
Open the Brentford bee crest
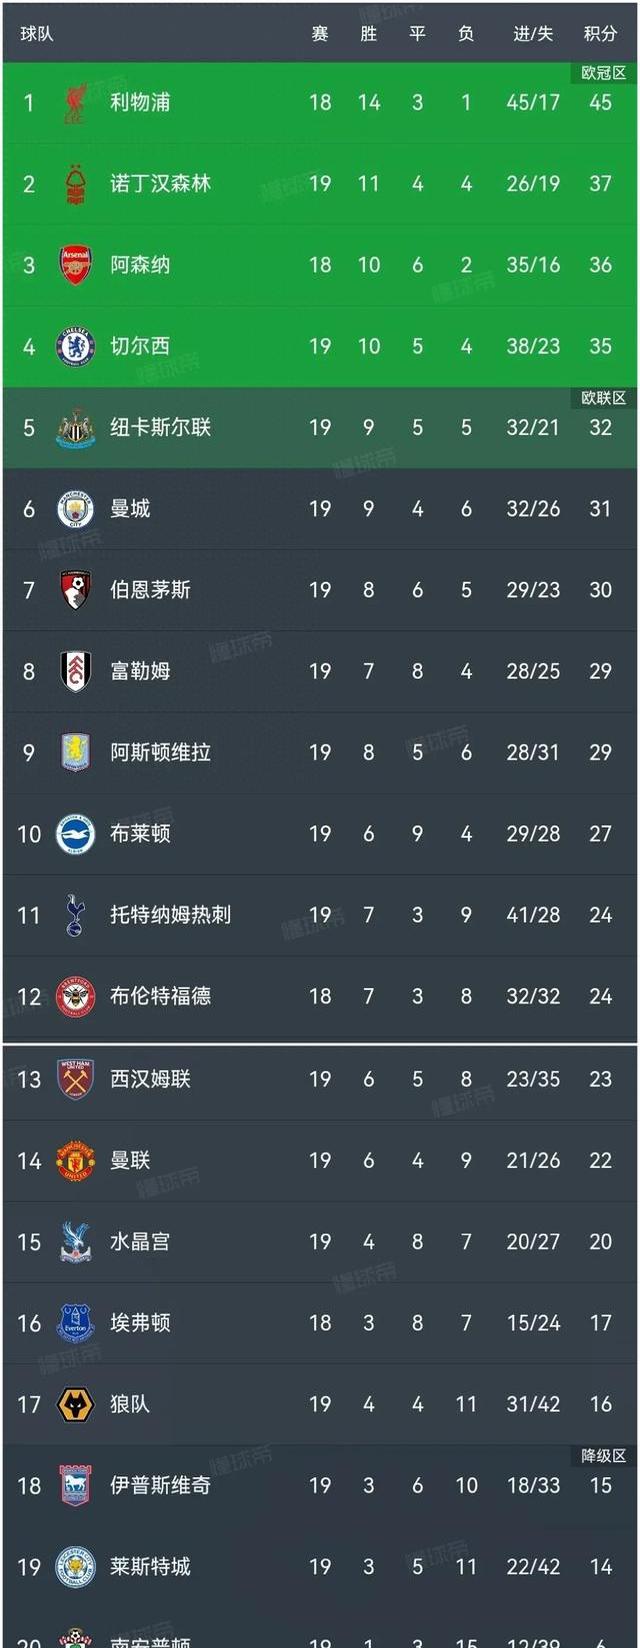(x=75, y=996)
